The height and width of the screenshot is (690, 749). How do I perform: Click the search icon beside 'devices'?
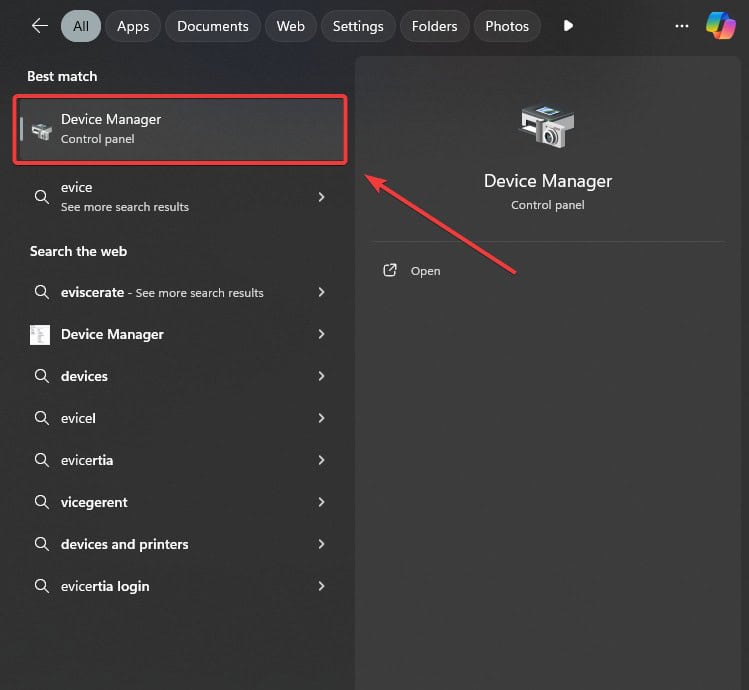pos(42,376)
